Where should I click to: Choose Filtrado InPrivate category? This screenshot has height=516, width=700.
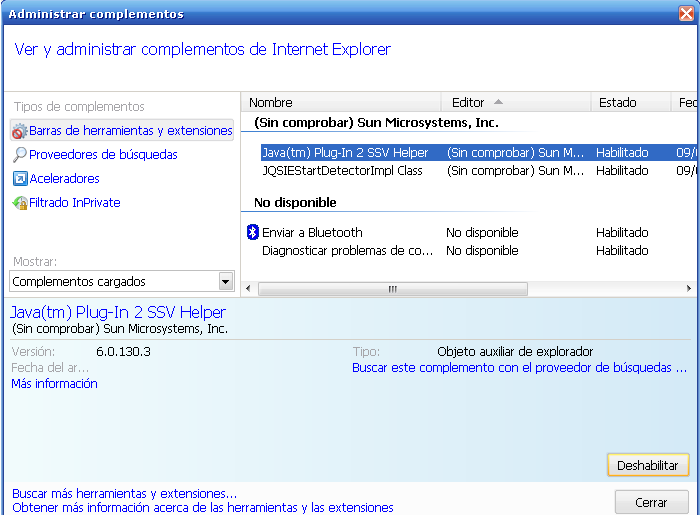75,203
